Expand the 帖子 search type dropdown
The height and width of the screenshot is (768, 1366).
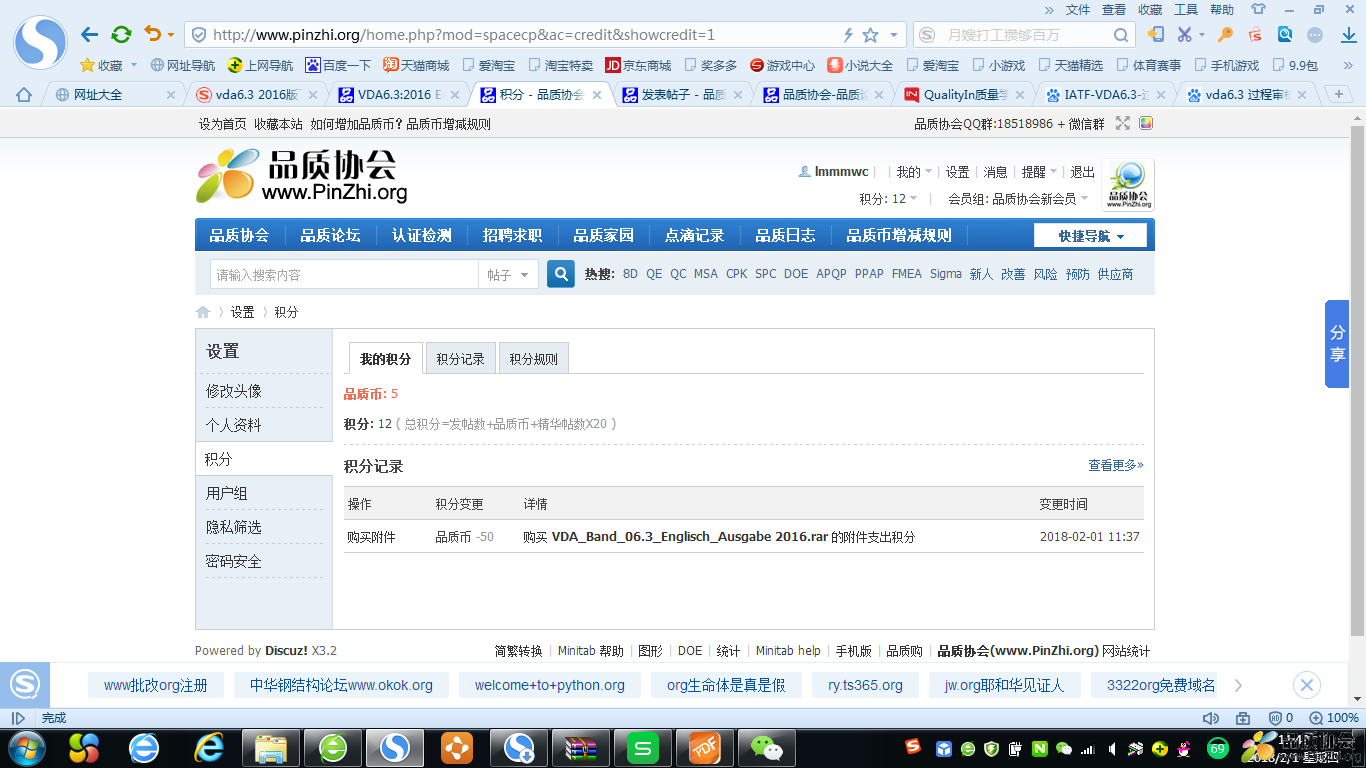click(x=509, y=275)
